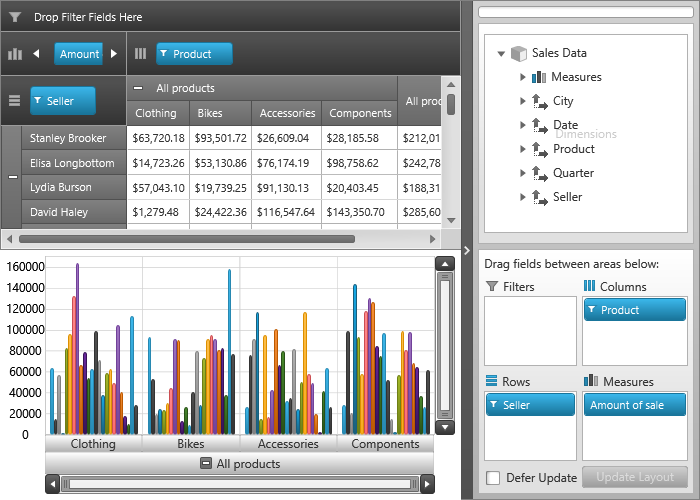Select the Amount of sale measure field
Image resolution: width=700 pixels, height=500 pixels.
(634, 404)
